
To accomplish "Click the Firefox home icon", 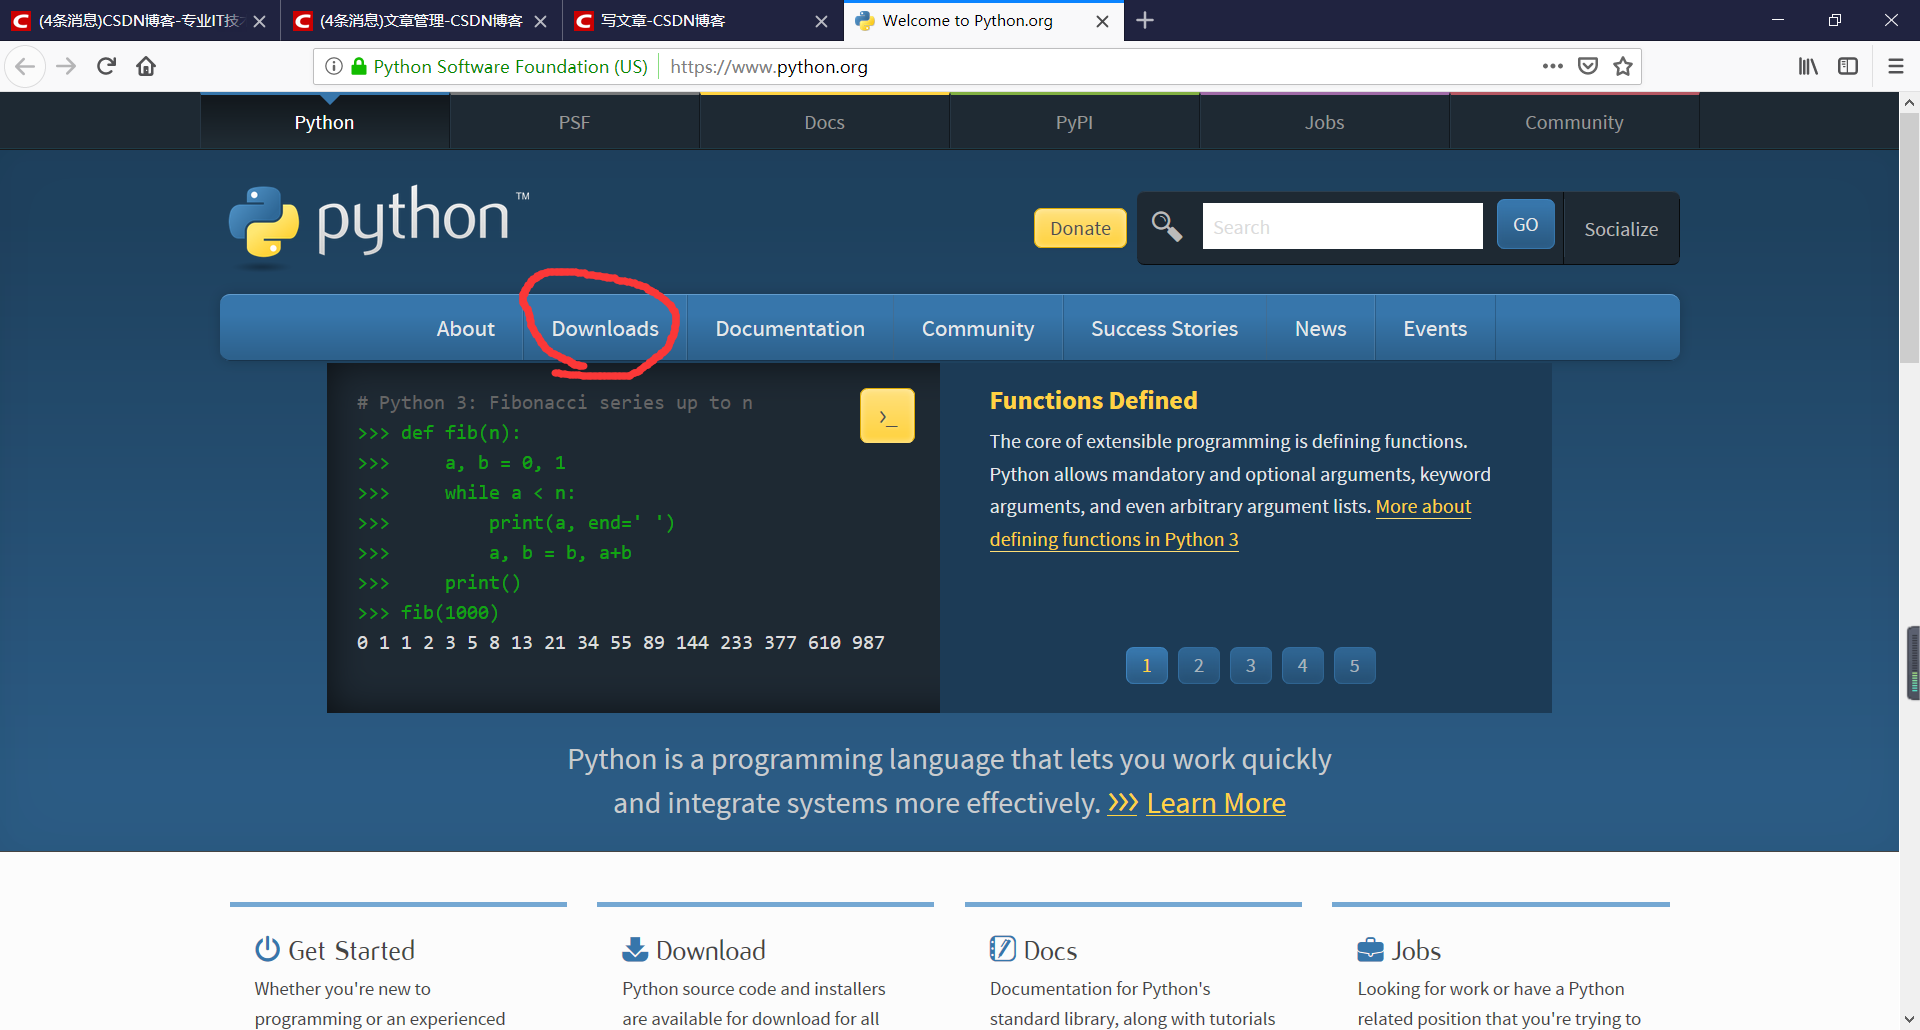I will point(145,66).
